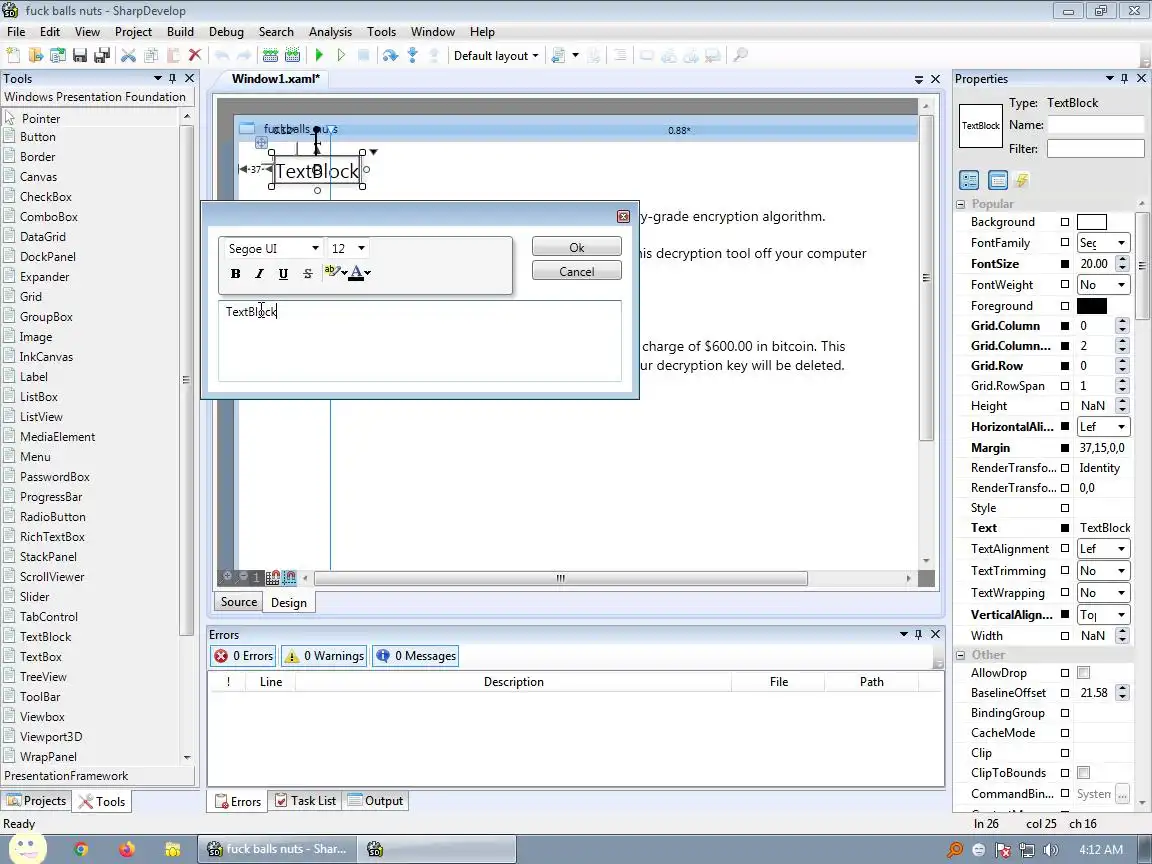Switch to the Source view tab

[239, 602]
